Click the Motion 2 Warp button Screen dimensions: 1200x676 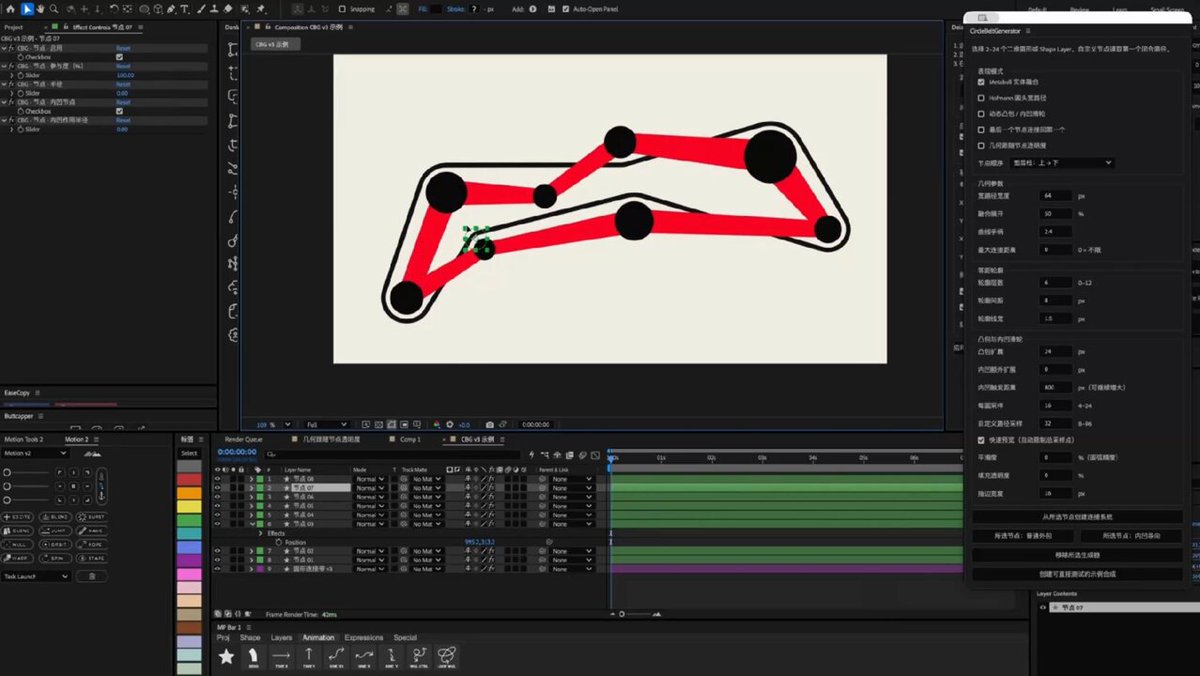[x=18, y=558]
